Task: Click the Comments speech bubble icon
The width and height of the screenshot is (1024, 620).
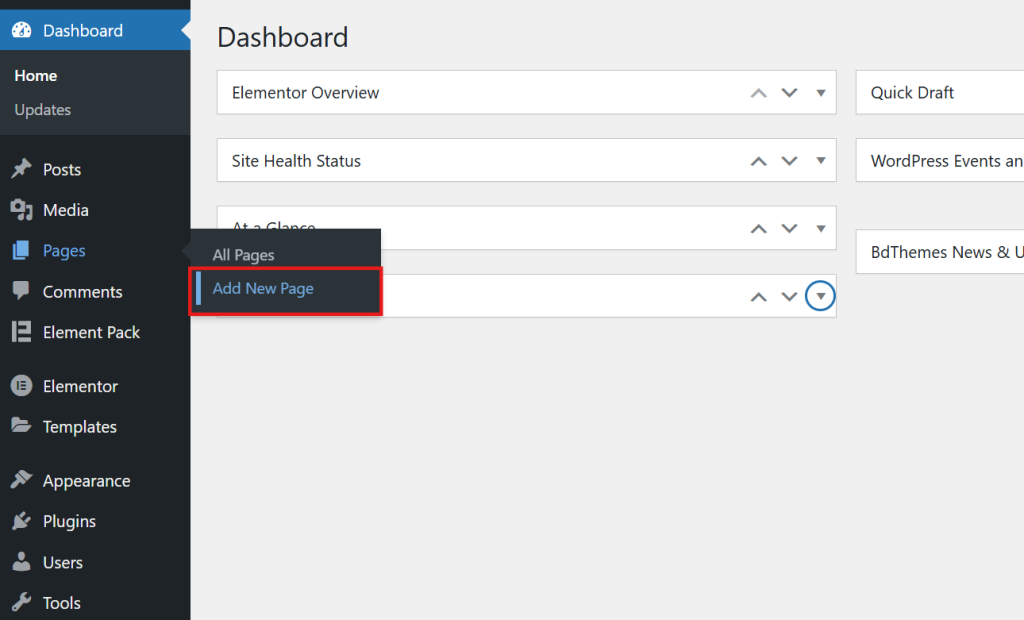Action: [21, 291]
